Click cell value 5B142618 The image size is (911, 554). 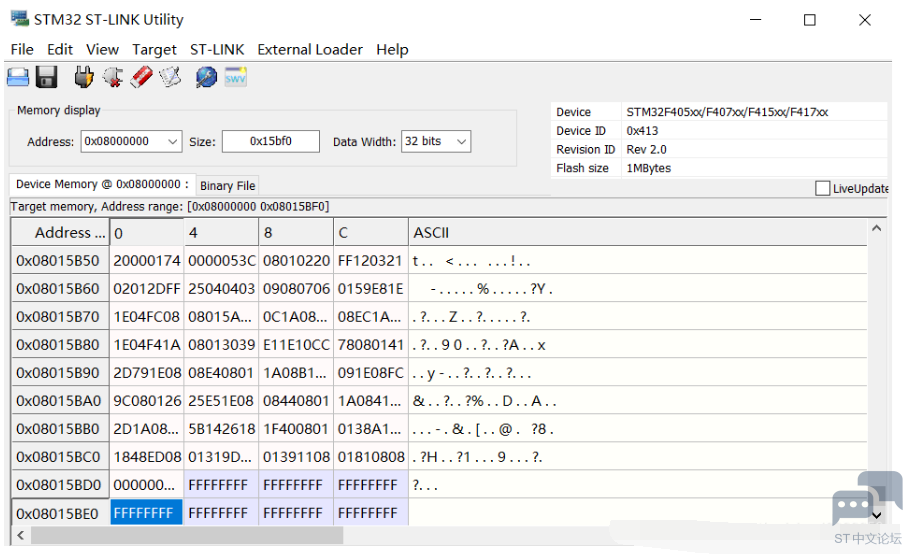click(x=221, y=429)
